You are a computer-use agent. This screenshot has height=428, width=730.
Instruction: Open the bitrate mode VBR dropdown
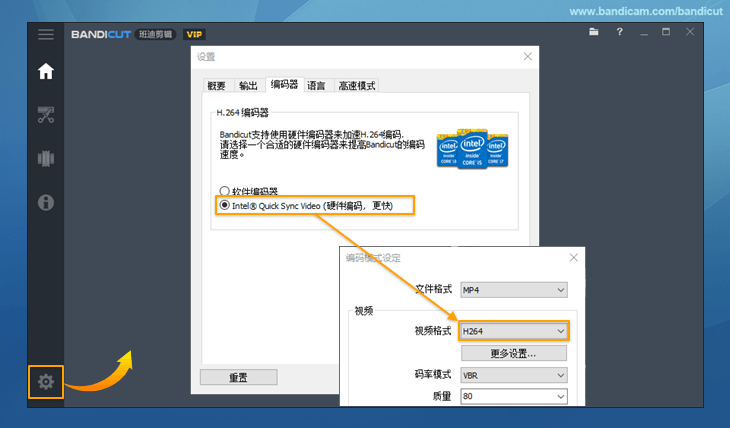coord(514,375)
